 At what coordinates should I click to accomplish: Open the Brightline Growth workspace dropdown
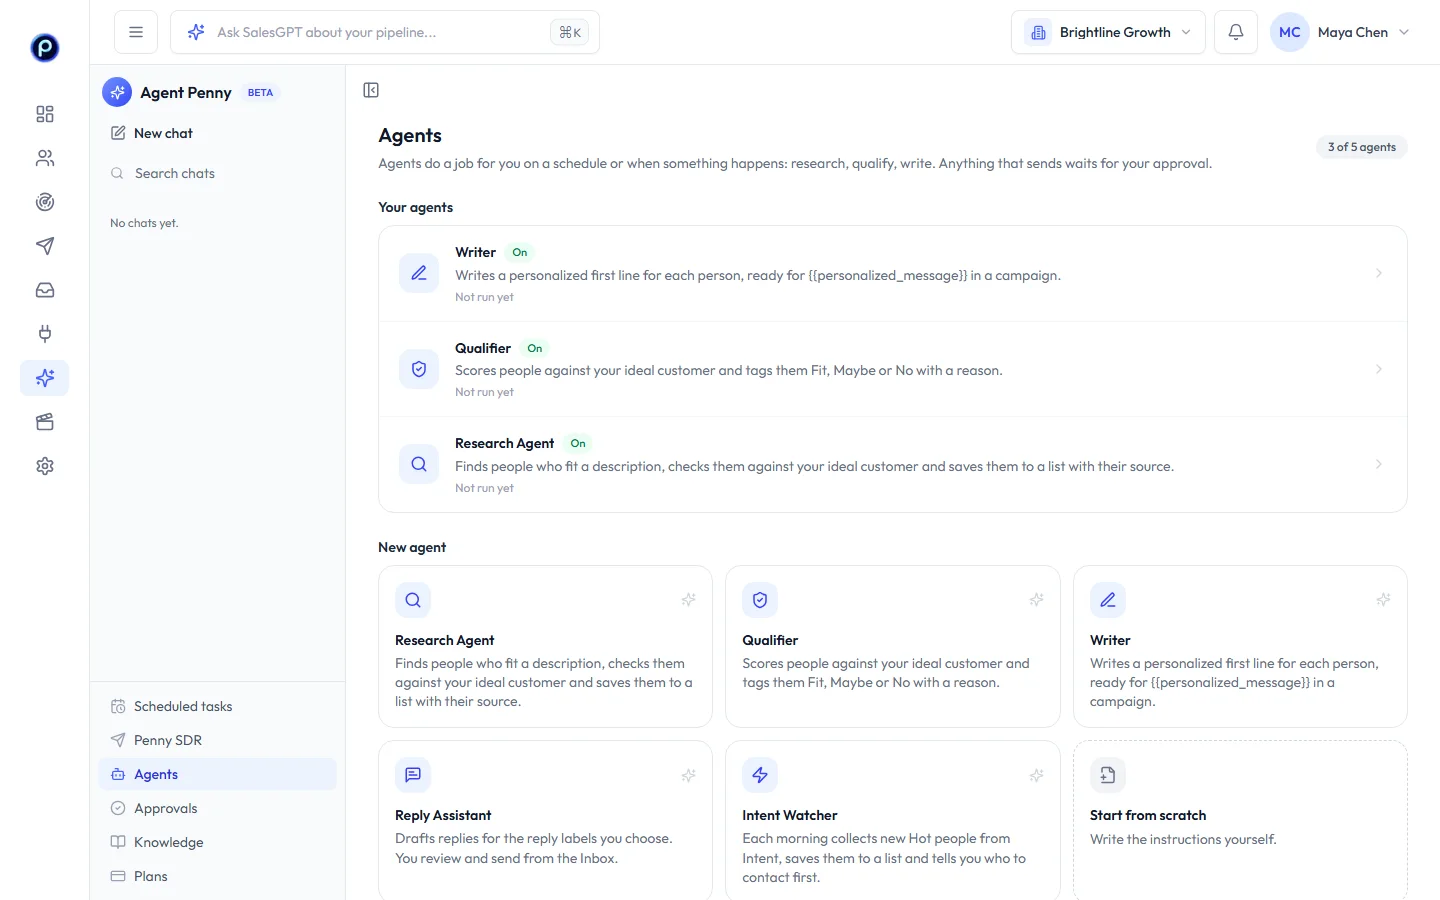click(x=1108, y=32)
